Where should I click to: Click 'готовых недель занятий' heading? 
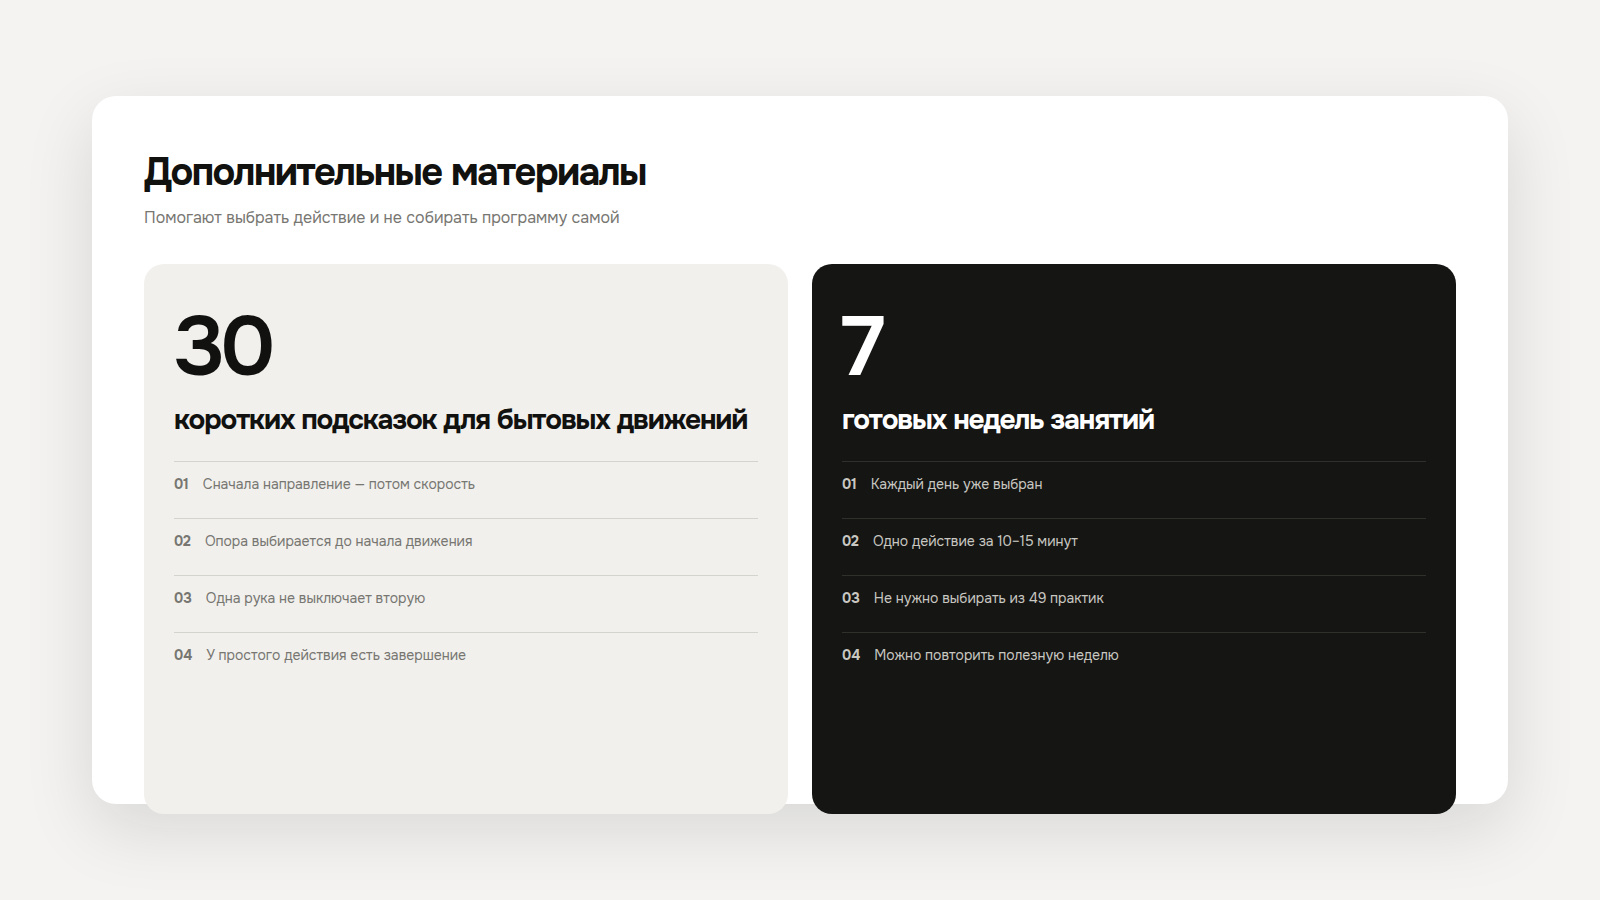998,420
